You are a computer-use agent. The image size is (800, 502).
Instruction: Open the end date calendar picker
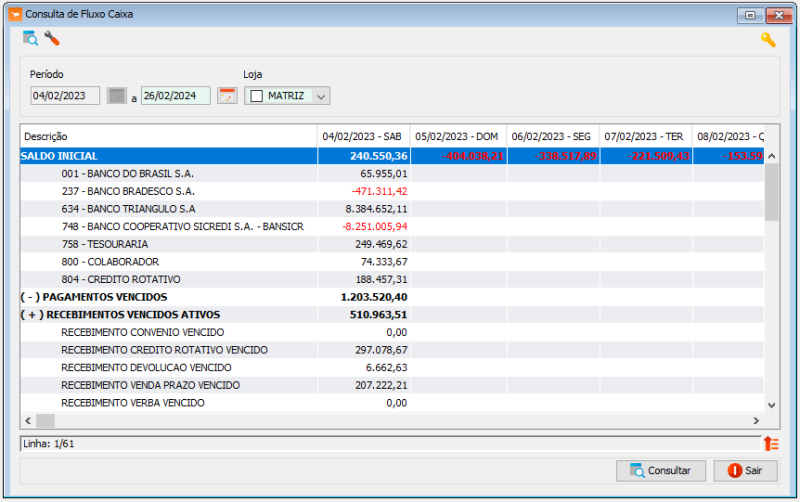(227, 95)
